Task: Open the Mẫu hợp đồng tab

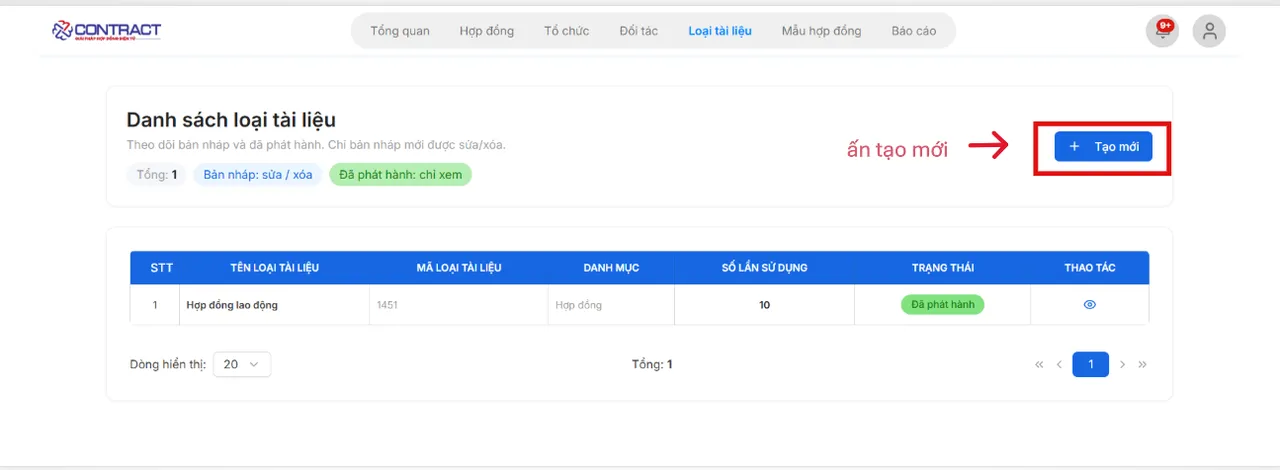Action: [x=821, y=31]
